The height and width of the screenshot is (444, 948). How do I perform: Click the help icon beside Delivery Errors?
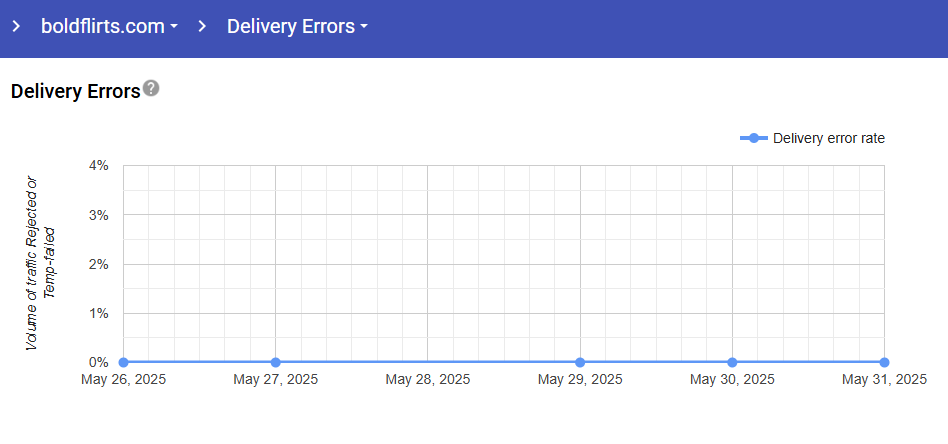[151, 89]
